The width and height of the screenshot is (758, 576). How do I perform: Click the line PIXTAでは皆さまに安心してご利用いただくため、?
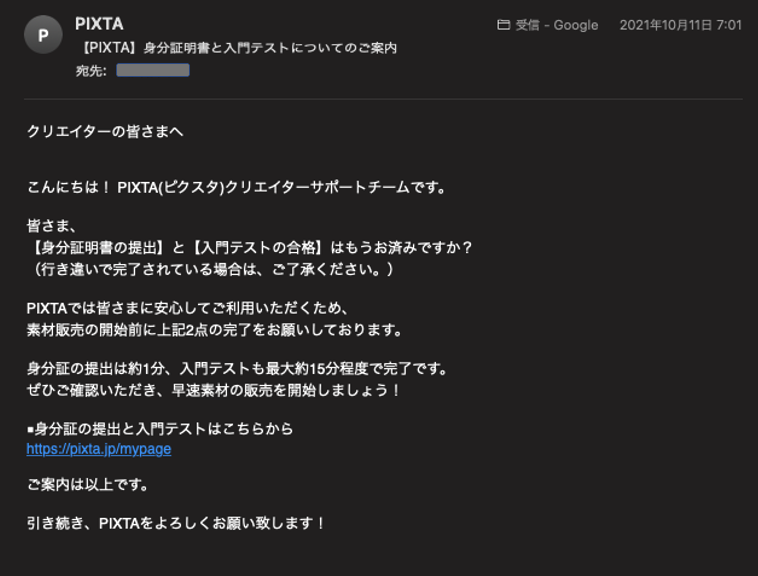[x=188, y=308]
